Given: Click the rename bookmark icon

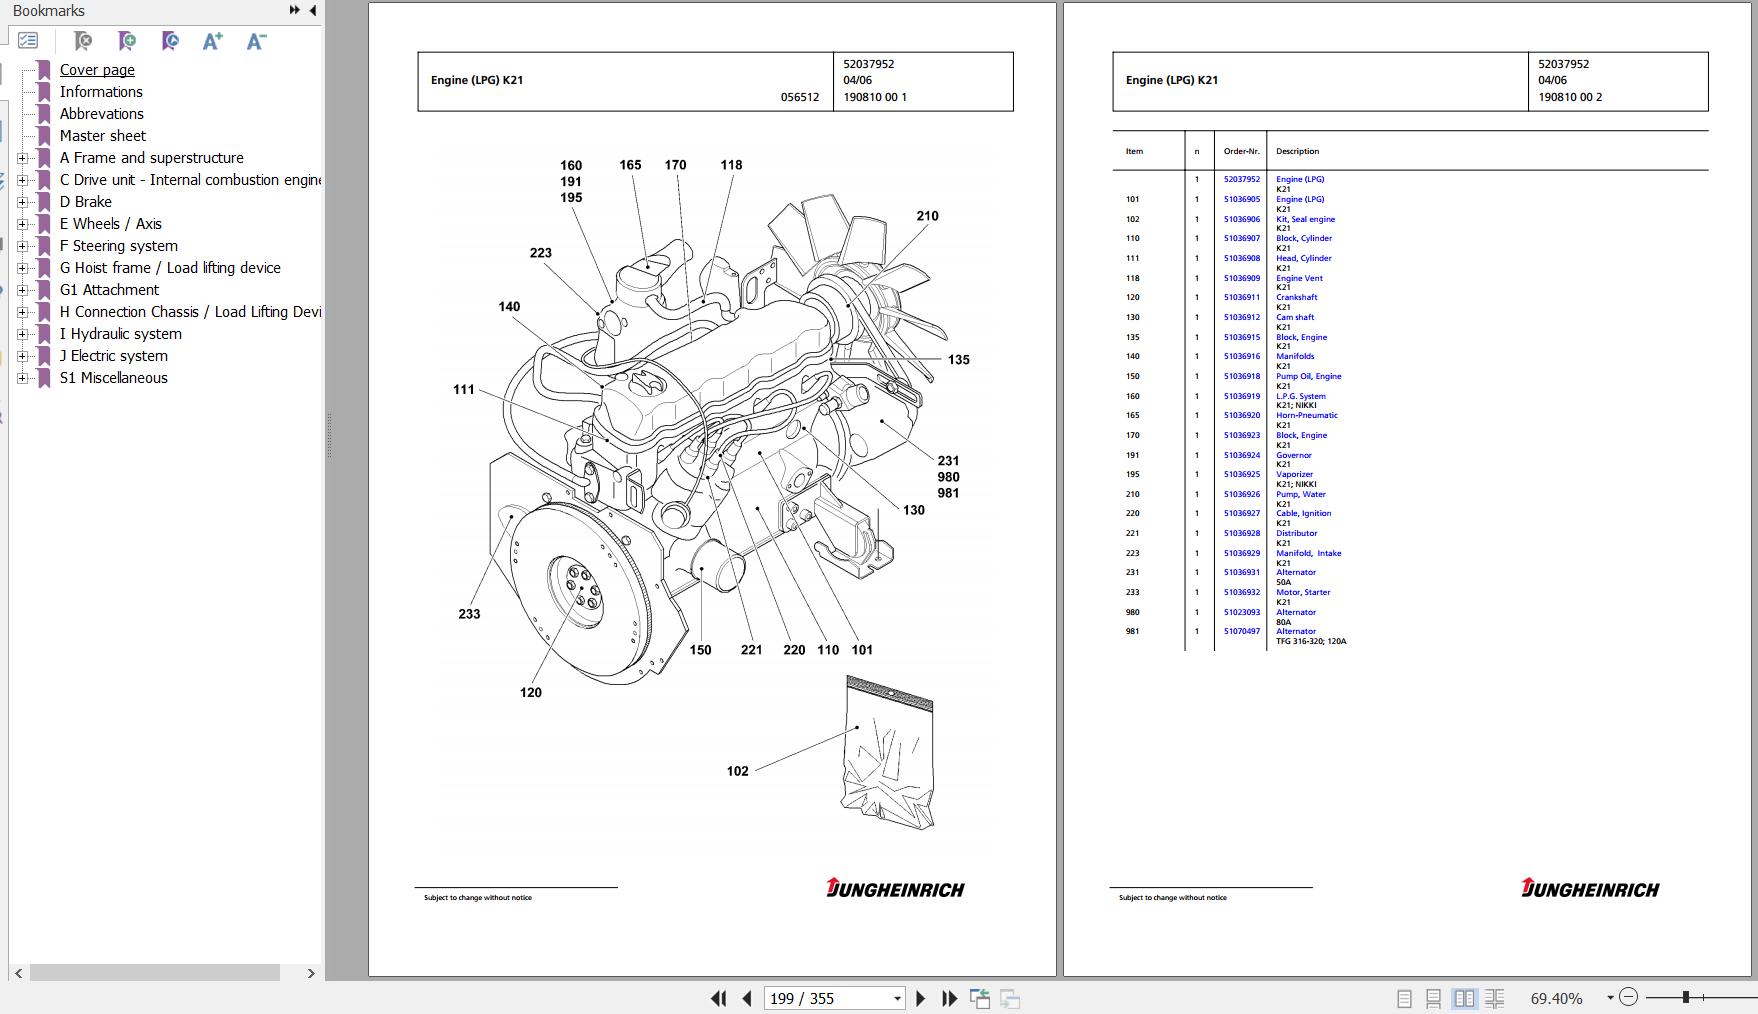Looking at the screenshot, I should [x=170, y=41].
